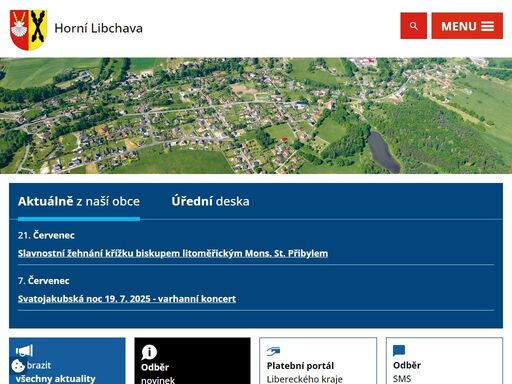The width and height of the screenshot is (512, 384).
Task: Click the 21. Červenec date text
Action: (x=46, y=235)
